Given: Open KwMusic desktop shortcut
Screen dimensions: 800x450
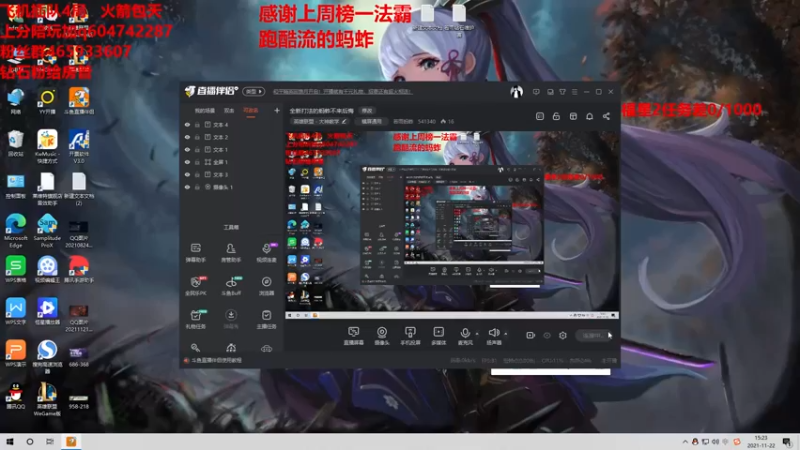Looking at the screenshot, I should pos(47,146).
